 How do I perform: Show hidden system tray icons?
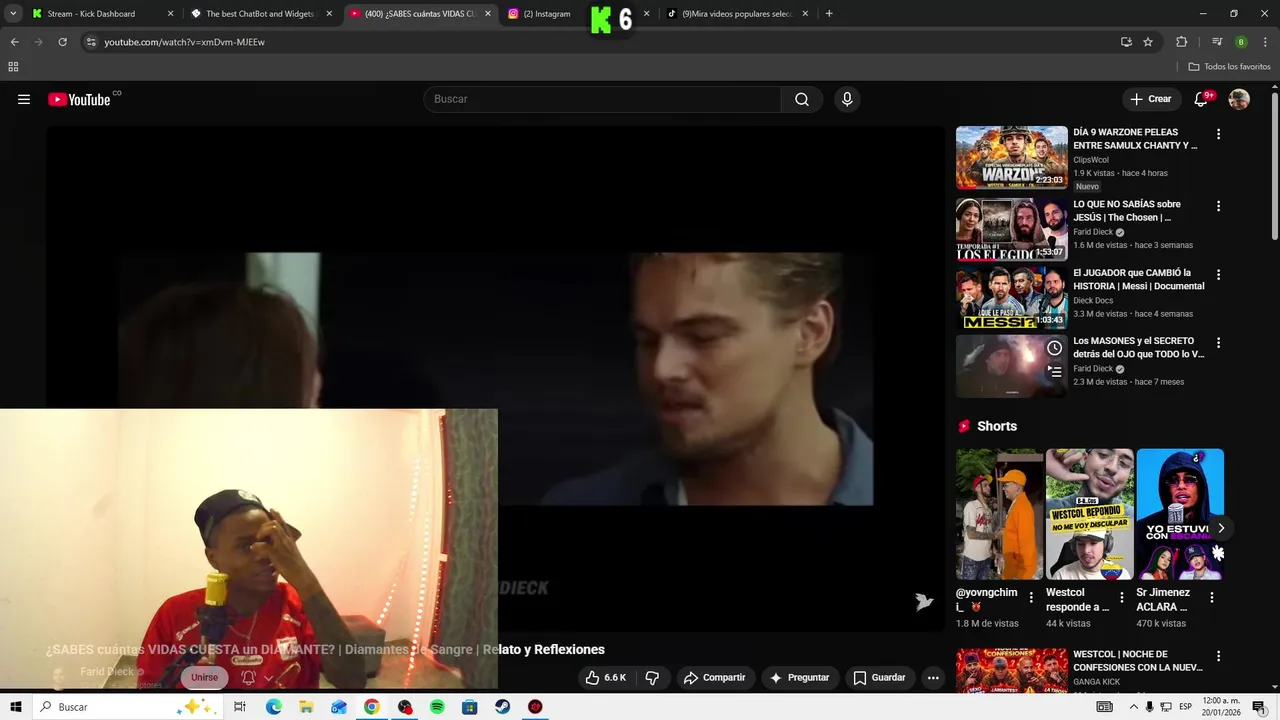tap(1134, 707)
